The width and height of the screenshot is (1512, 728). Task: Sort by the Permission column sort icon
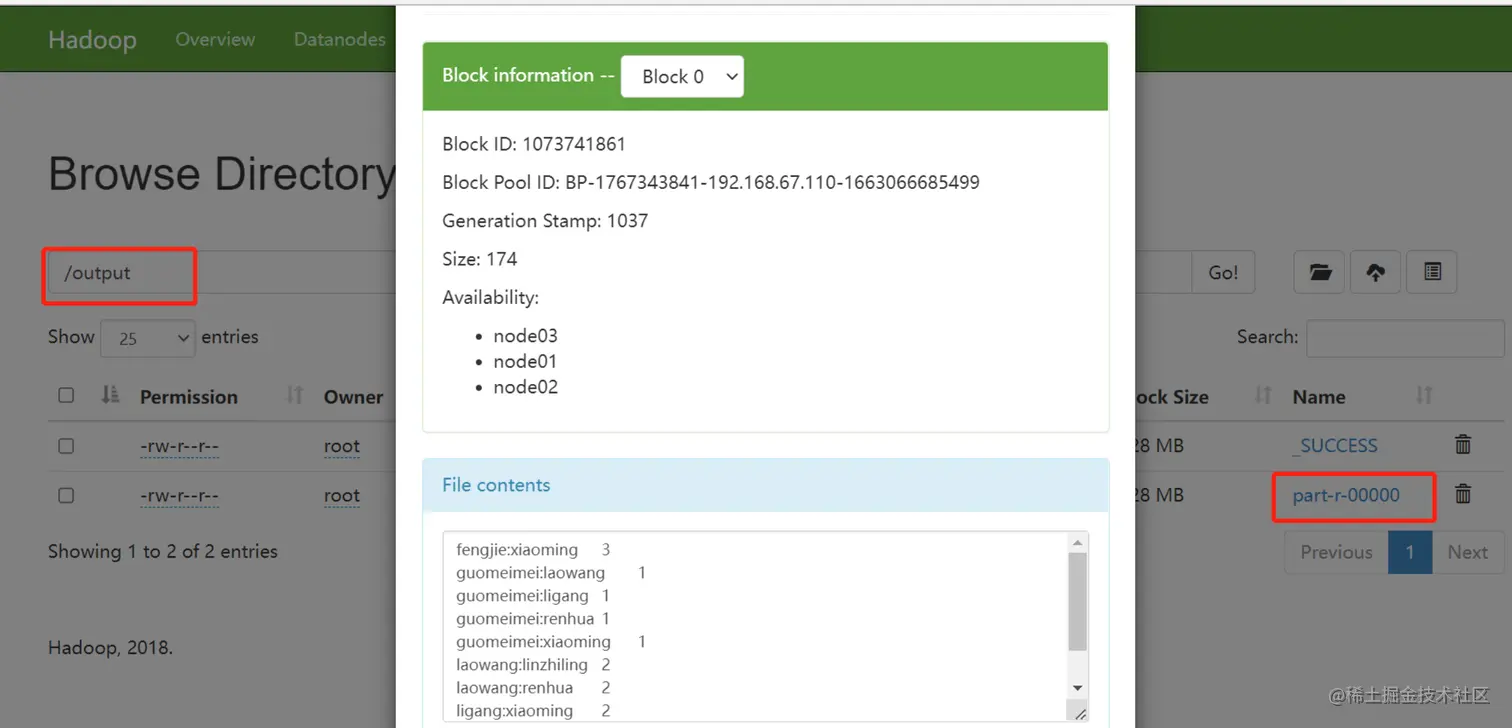click(294, 396)
